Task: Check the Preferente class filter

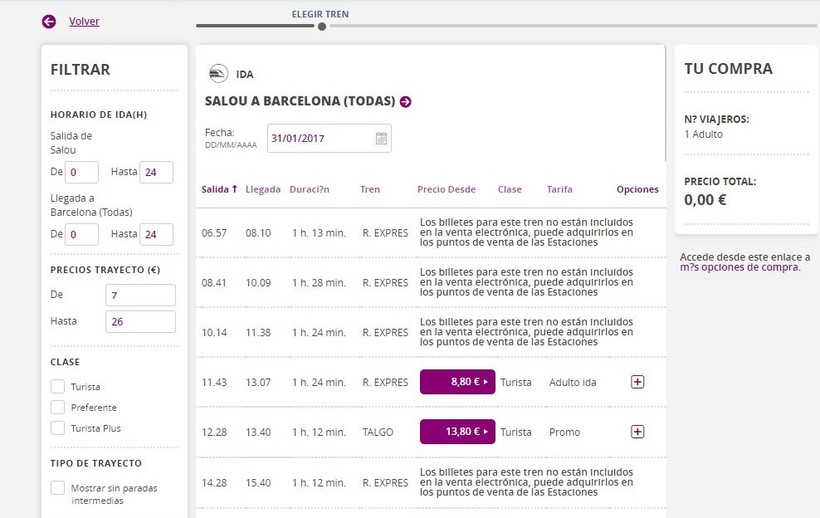Action: point(58,407)
